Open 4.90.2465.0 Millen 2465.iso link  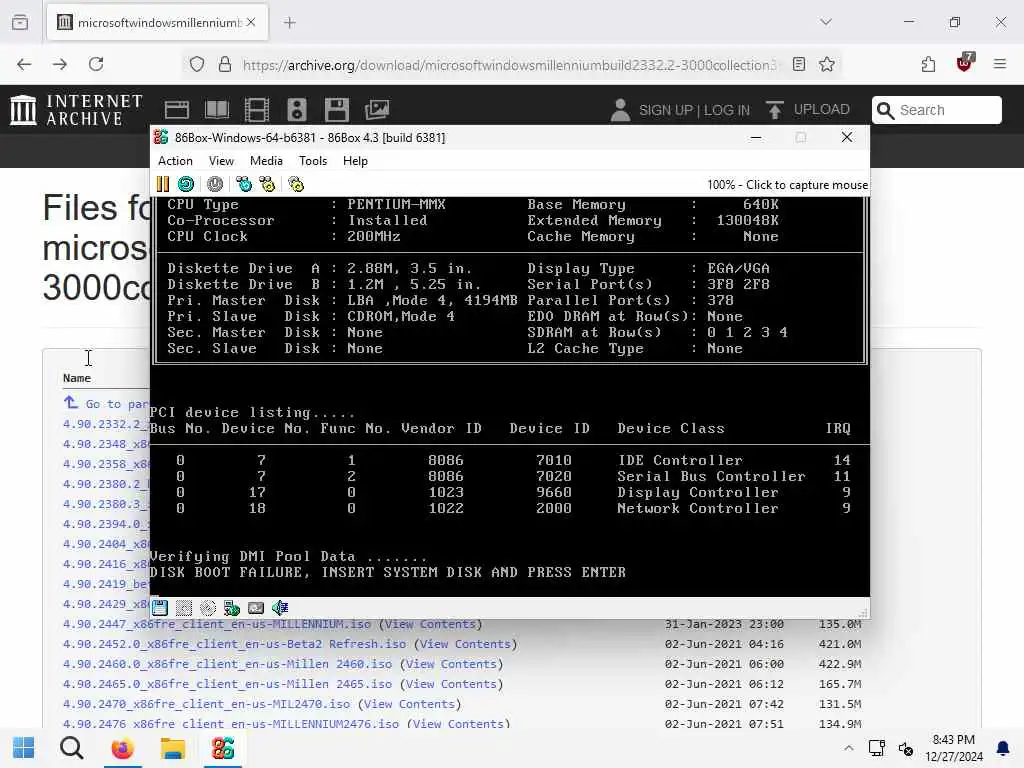227,684
